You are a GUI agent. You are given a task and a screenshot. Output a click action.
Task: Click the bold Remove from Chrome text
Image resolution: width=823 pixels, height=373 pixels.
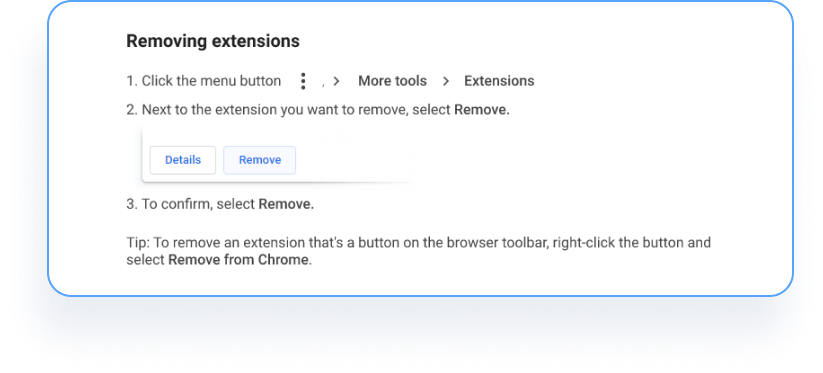[x=238, y=260]
